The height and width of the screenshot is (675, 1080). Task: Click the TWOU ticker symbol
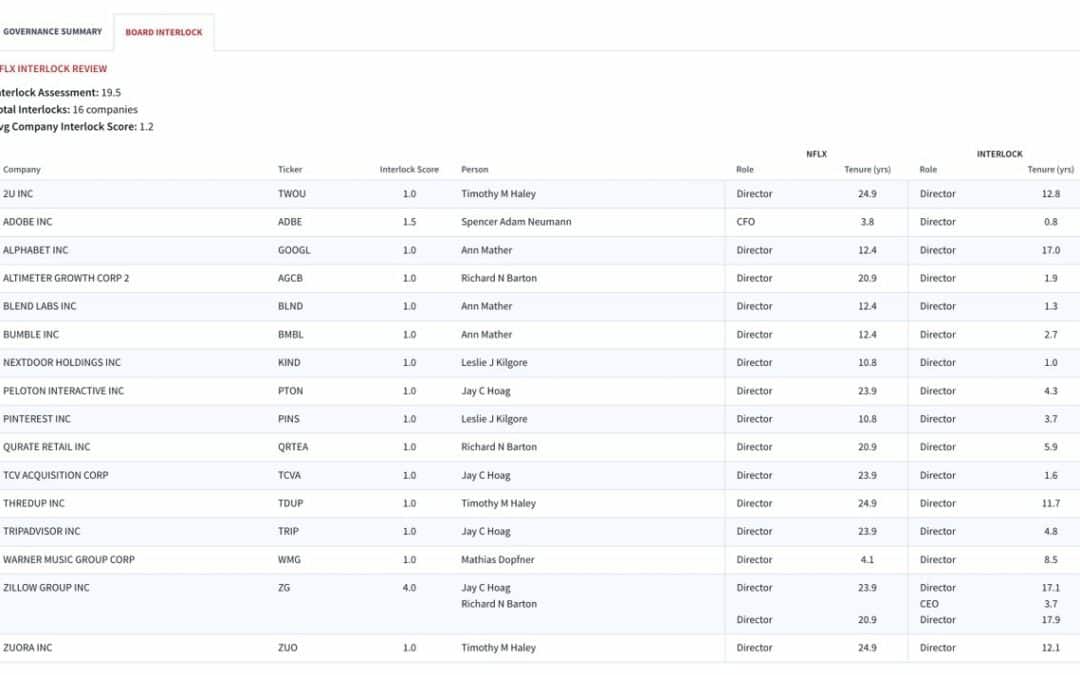(x=292, y=194)
